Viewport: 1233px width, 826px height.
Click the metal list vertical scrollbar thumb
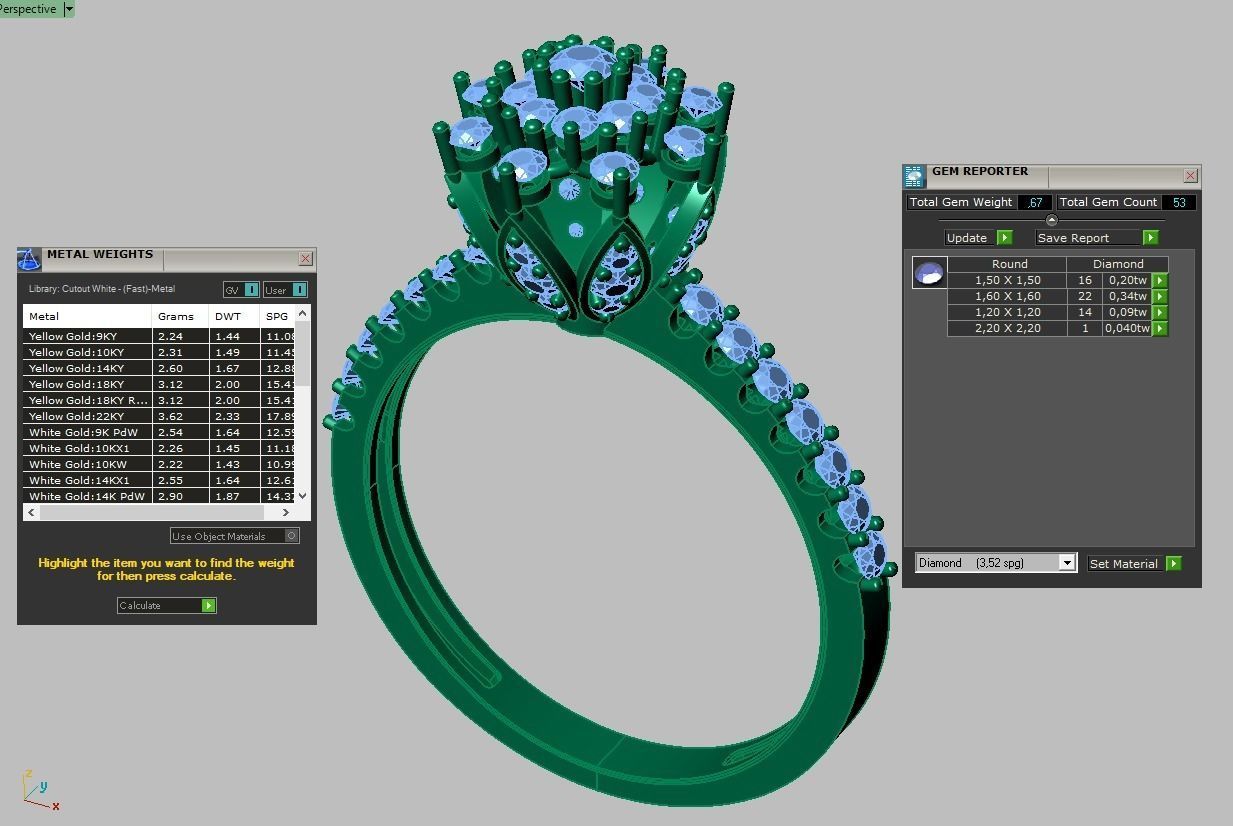point(303,355)
